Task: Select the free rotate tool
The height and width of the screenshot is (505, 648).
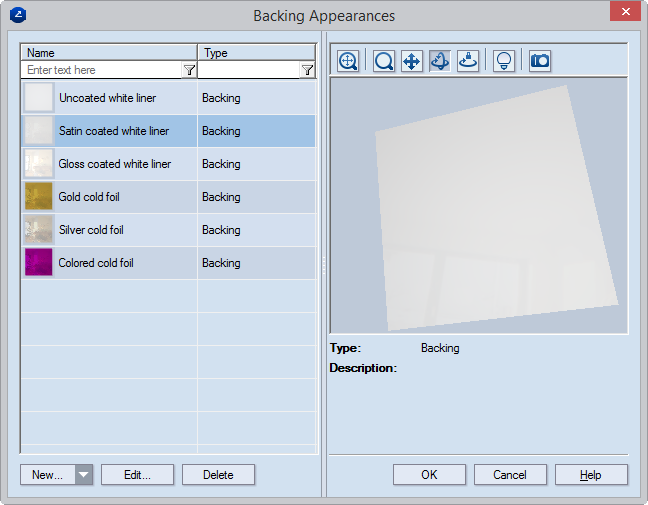Action: tap(439, 61)
